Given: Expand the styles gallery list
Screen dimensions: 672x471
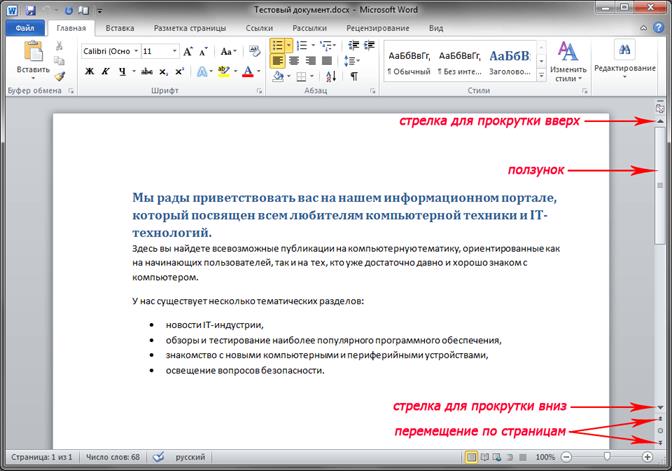Looking at the screenshot, I should click(x=540, y=73).
